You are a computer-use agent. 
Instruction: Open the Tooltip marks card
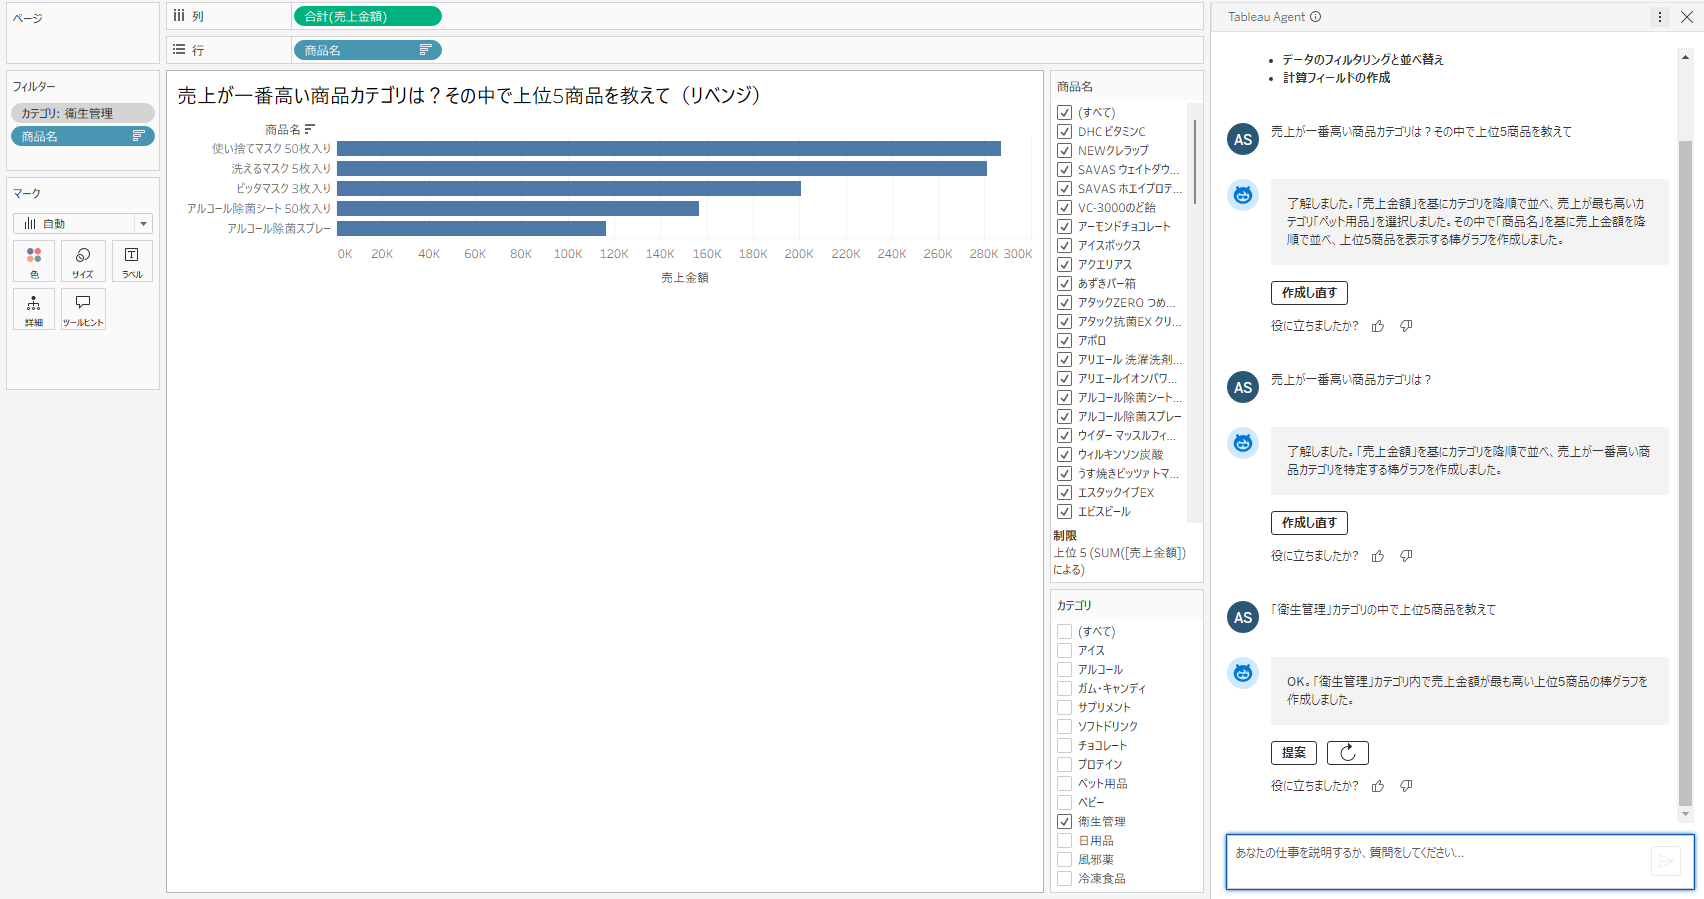tap(83, 309)
